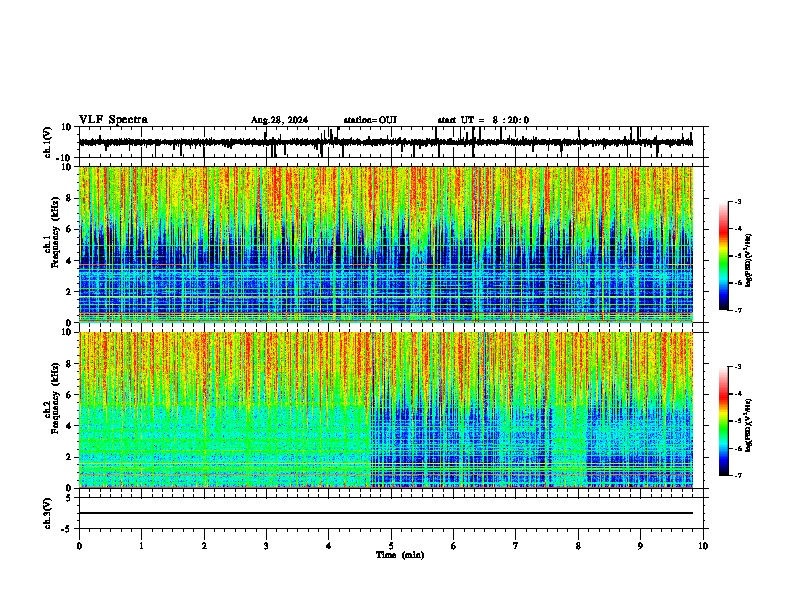
Task: Click time axis tick label "6"
Action: click(x=454, y=546)
